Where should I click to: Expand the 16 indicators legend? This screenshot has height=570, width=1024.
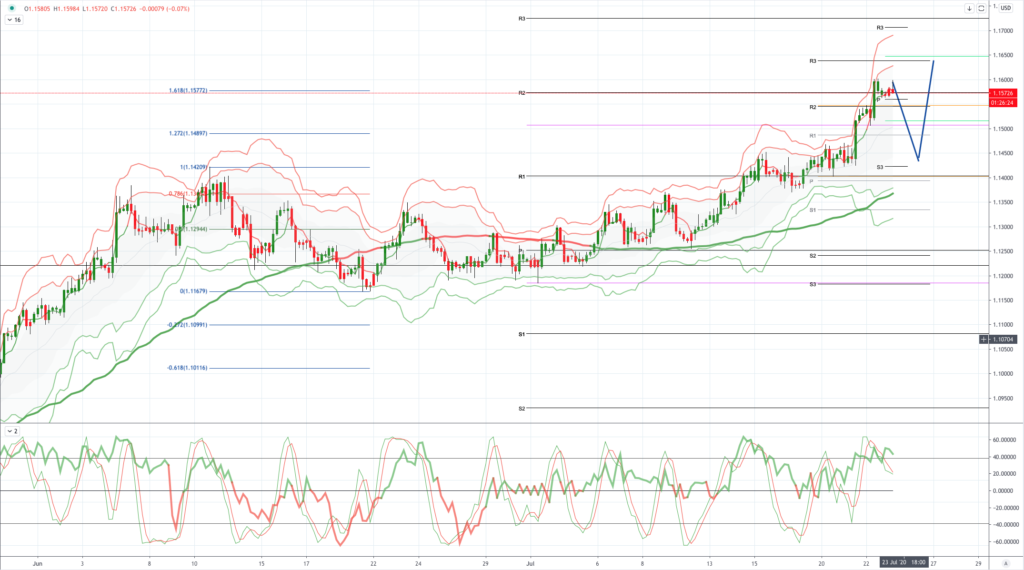[14, 20]
